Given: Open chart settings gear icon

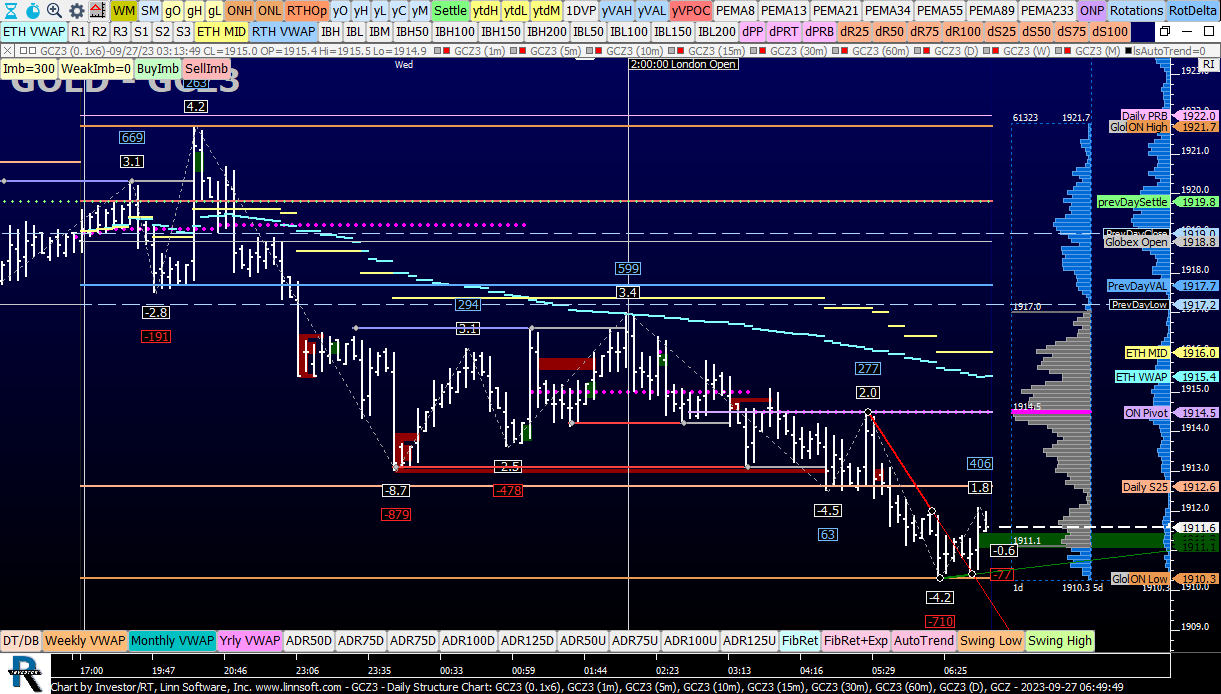Looking at the screenshot, I should (76, 10).
